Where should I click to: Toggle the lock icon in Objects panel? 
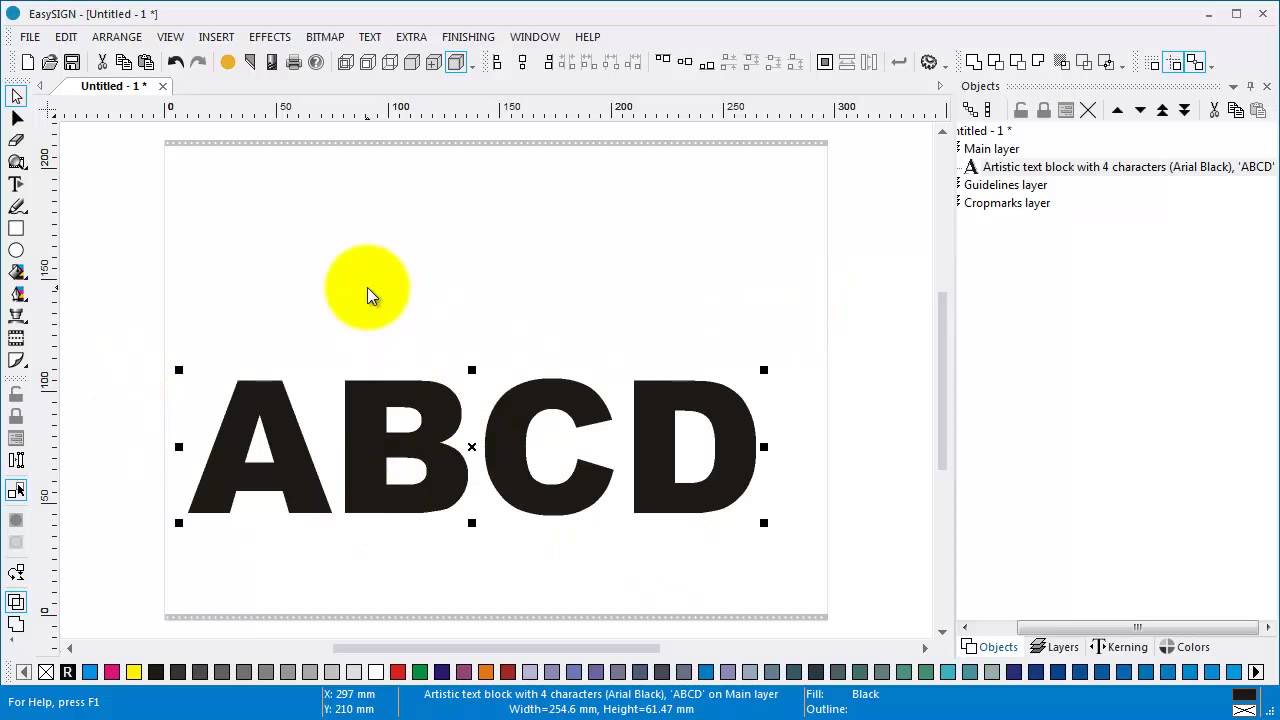[x=1043, y=110]
